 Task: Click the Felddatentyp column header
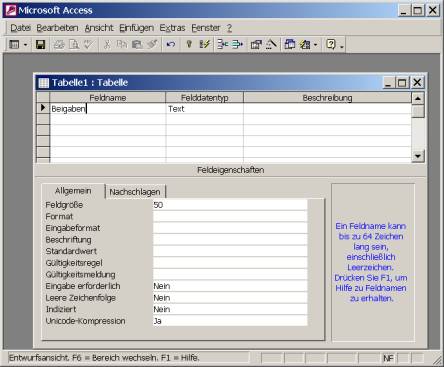point(204,98)
